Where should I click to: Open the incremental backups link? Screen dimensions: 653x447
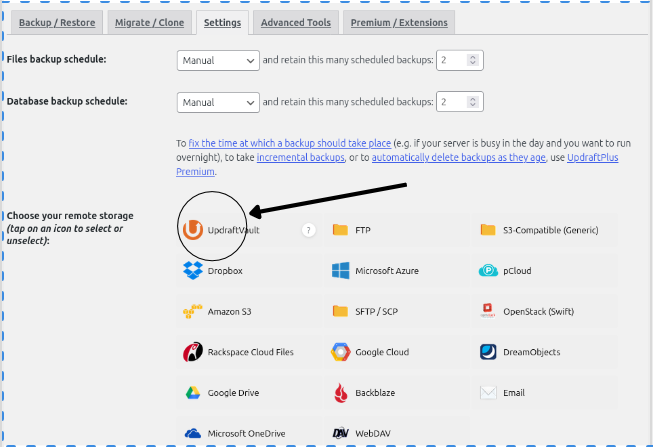[x=299, y=158]
